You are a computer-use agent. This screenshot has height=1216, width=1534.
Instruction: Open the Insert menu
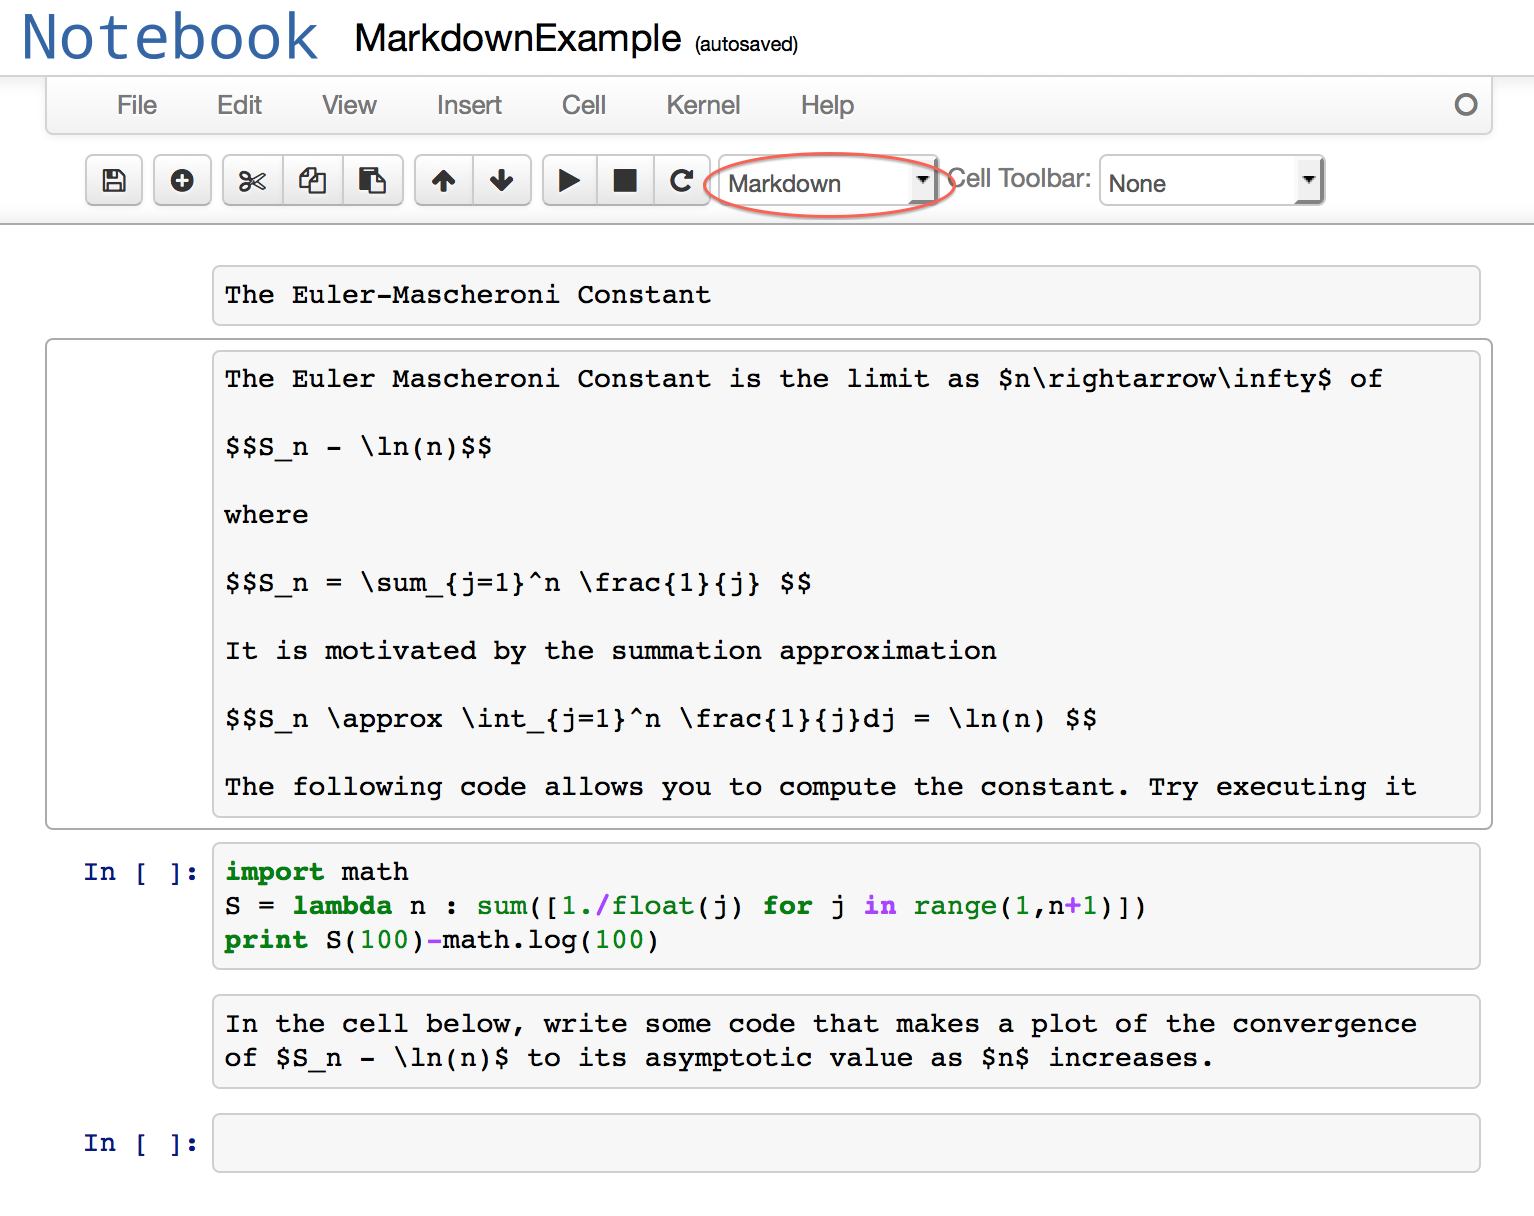(469, 105)
